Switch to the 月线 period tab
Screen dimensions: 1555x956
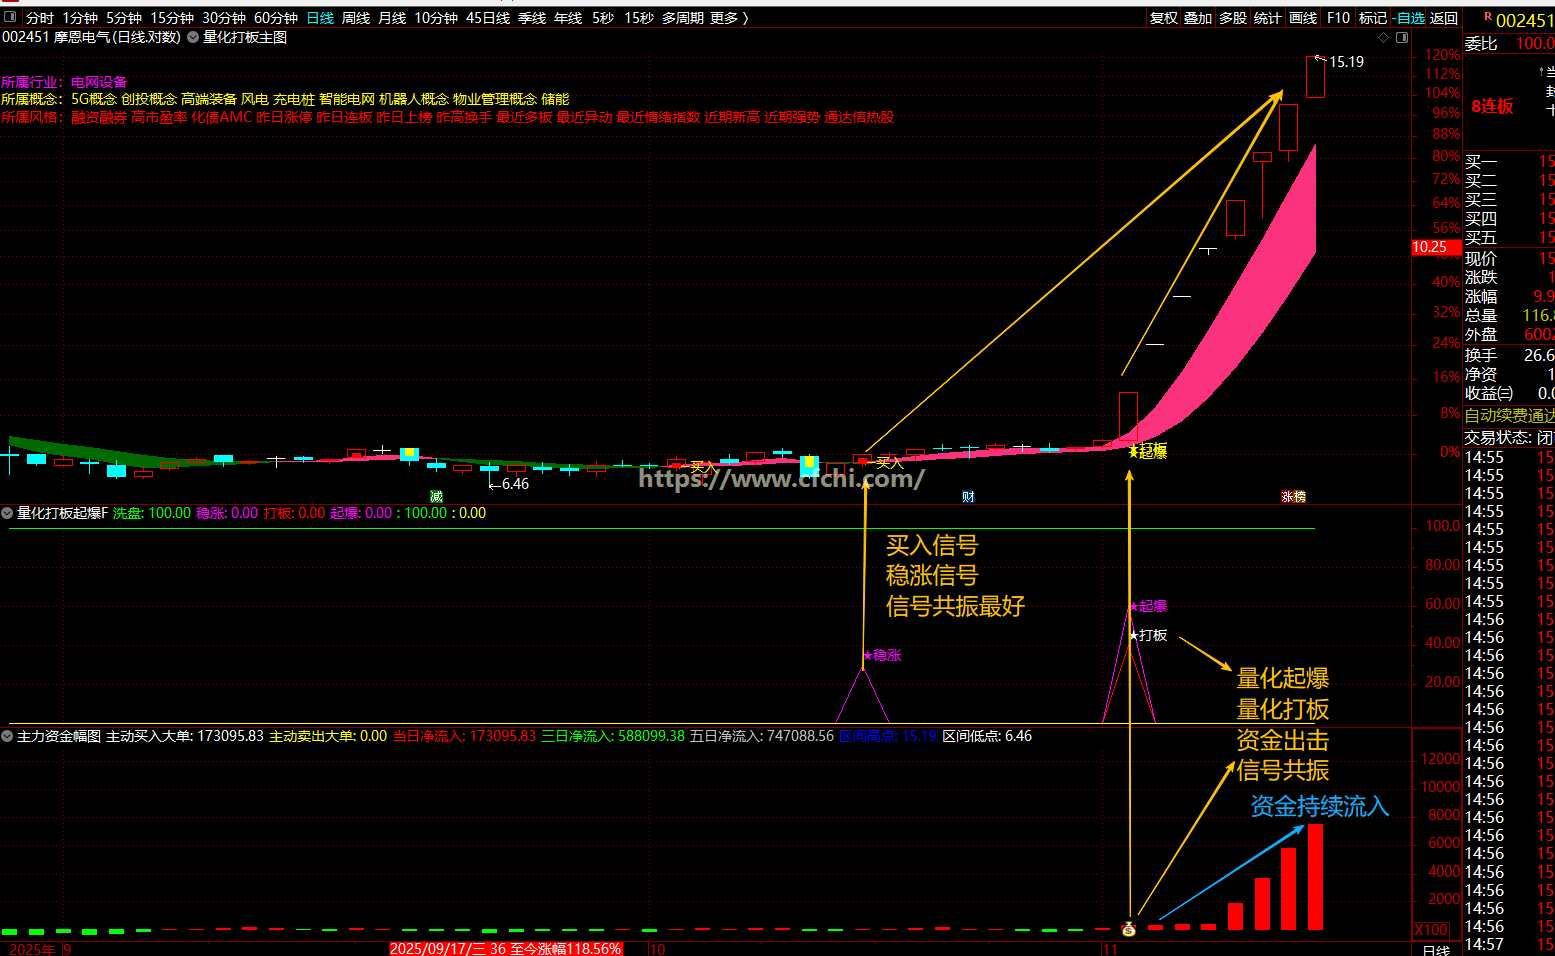tap(392, 18)
